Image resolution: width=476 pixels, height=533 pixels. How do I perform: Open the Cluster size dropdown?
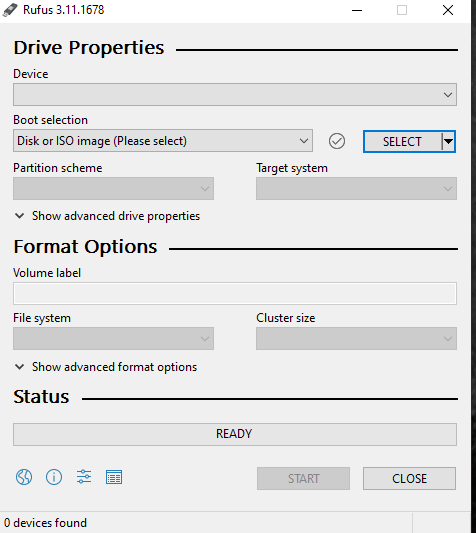[356, 339]
